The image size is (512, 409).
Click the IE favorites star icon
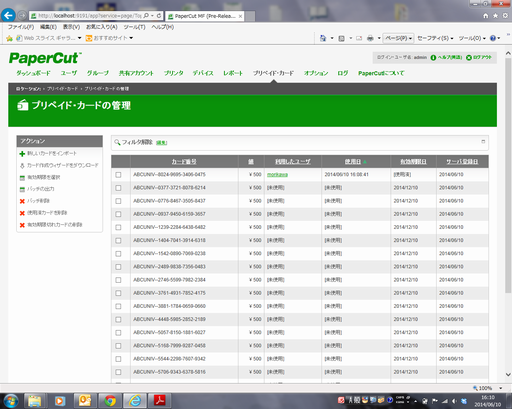pyautogui.click(x=495, y=16)
